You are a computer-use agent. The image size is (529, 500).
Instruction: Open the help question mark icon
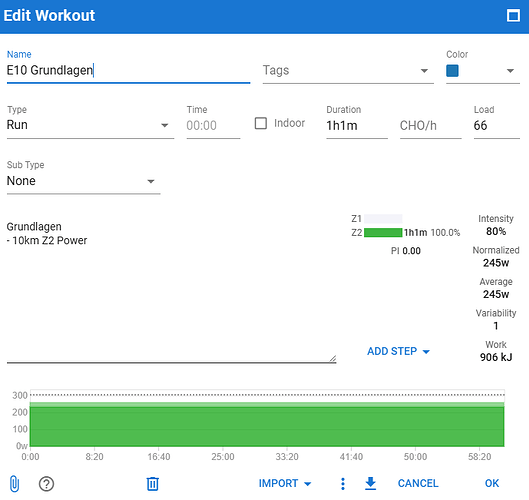[x=46, y=484]
